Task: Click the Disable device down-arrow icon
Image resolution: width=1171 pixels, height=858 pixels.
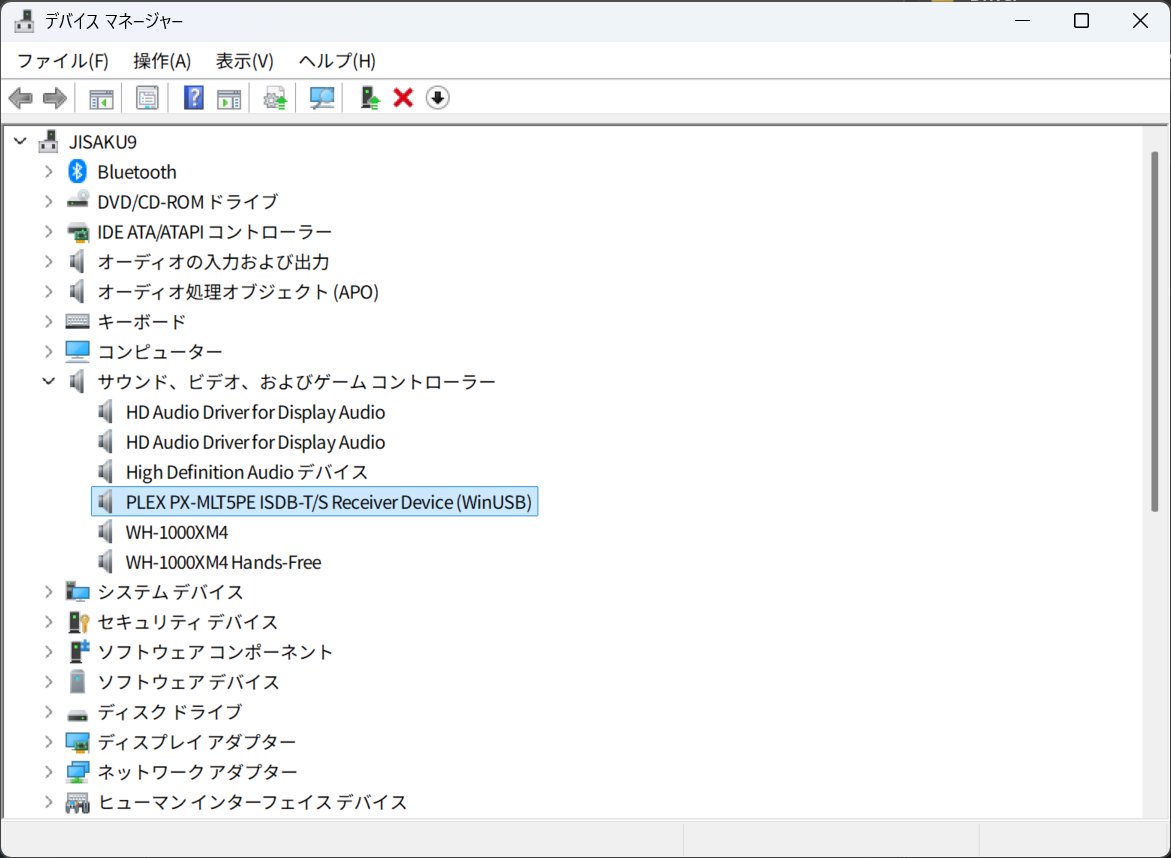Action: [x=438, y=98]
